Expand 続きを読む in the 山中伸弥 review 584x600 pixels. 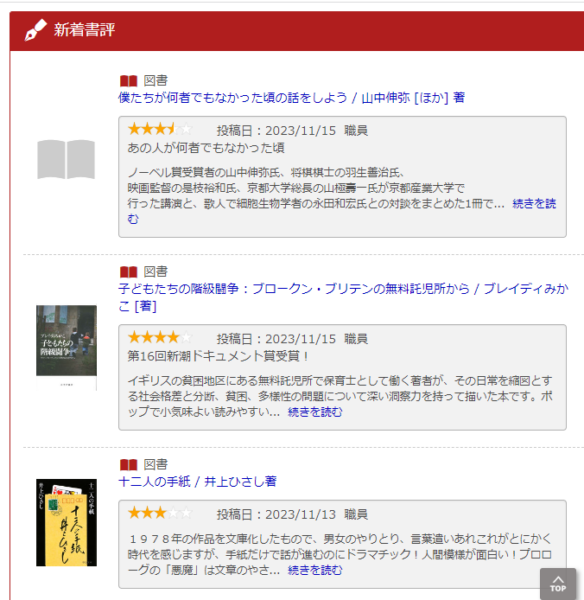pos(534,204)
